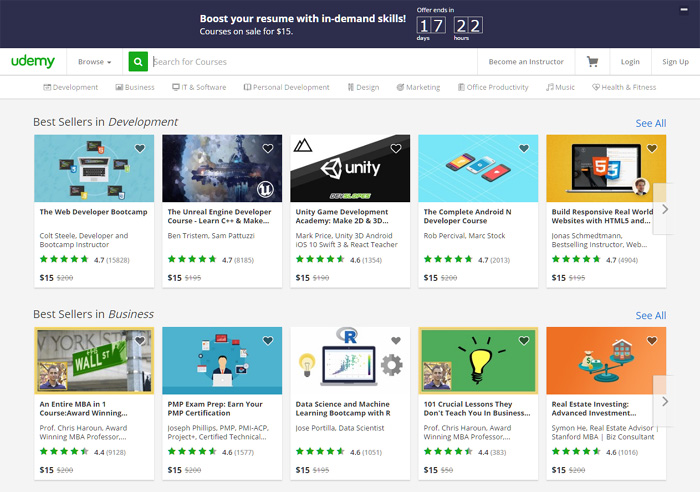Click title Data Science and Machine Learning Bootcamp
Image resolution: width=700 pixels, height=492 pixels.
pos(343,409)
